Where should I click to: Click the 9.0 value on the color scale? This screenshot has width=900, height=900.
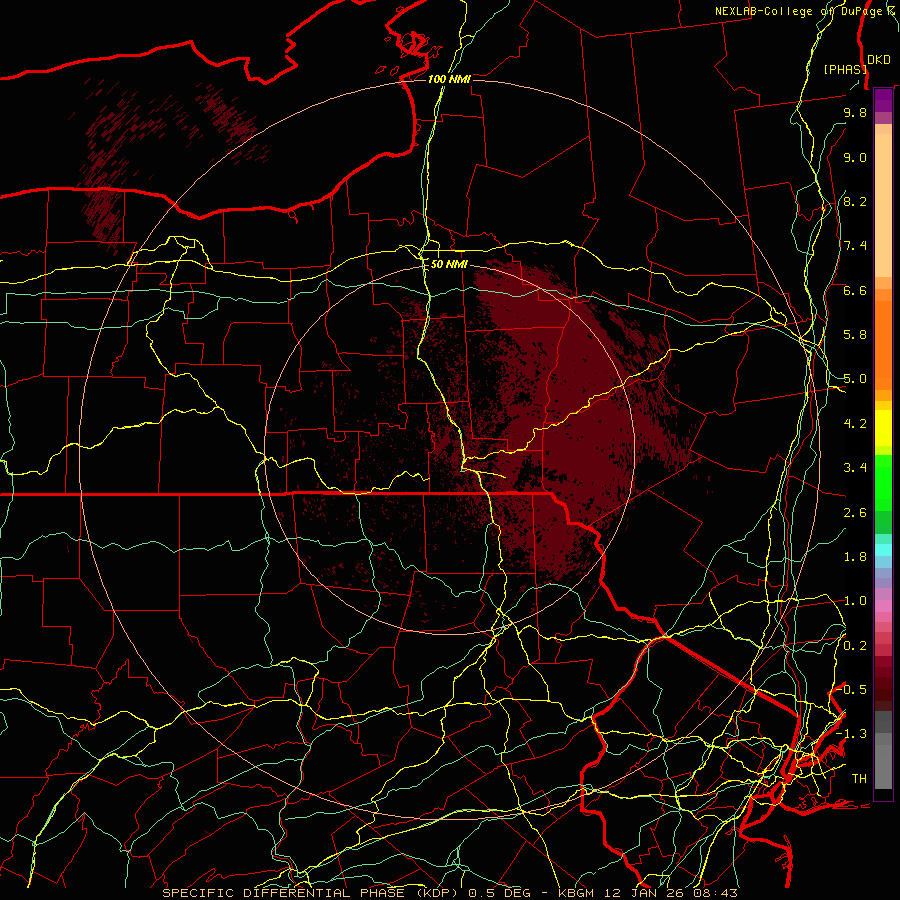pyautogui.click(x=855, y=157)
